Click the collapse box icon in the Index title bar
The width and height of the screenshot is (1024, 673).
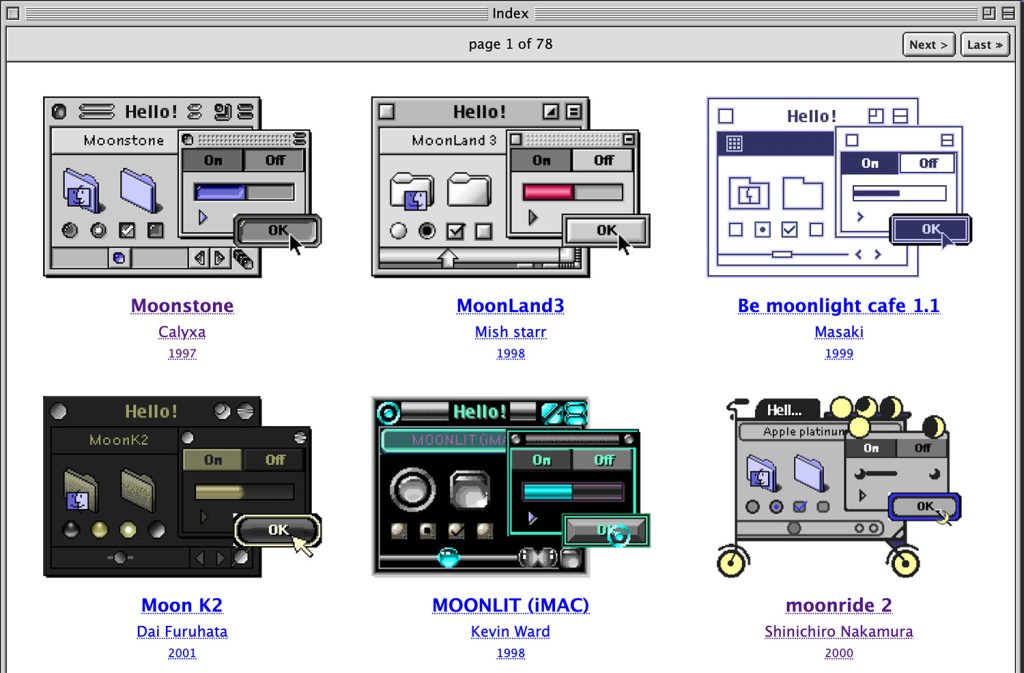click(1008, 14)
